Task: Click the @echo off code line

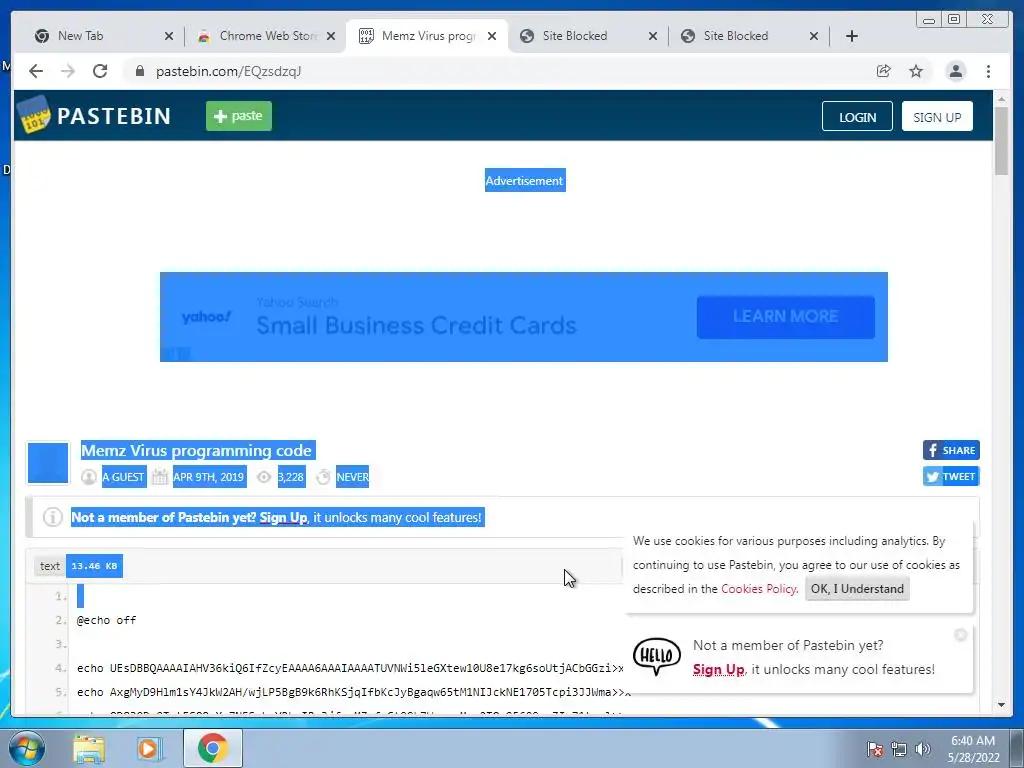Action: 106,620
